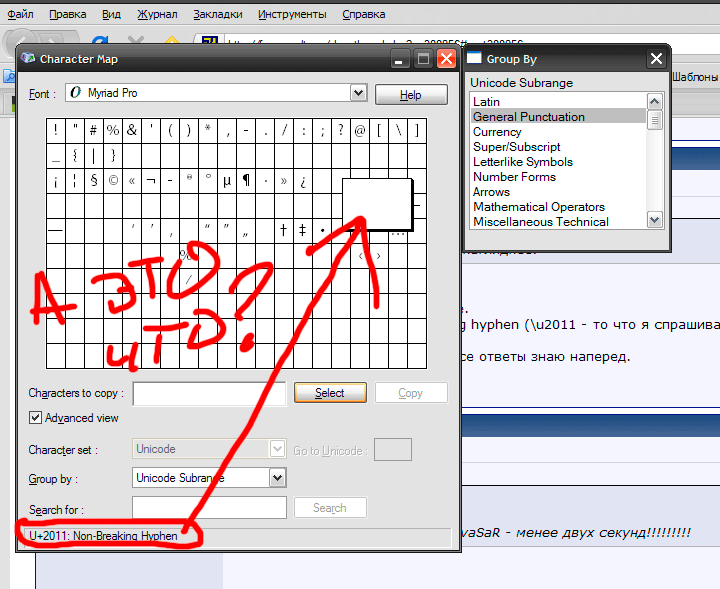Open the Character set Unicode dropdown
The width and height of the screenshot is (720, 589).
coord(277,449)
